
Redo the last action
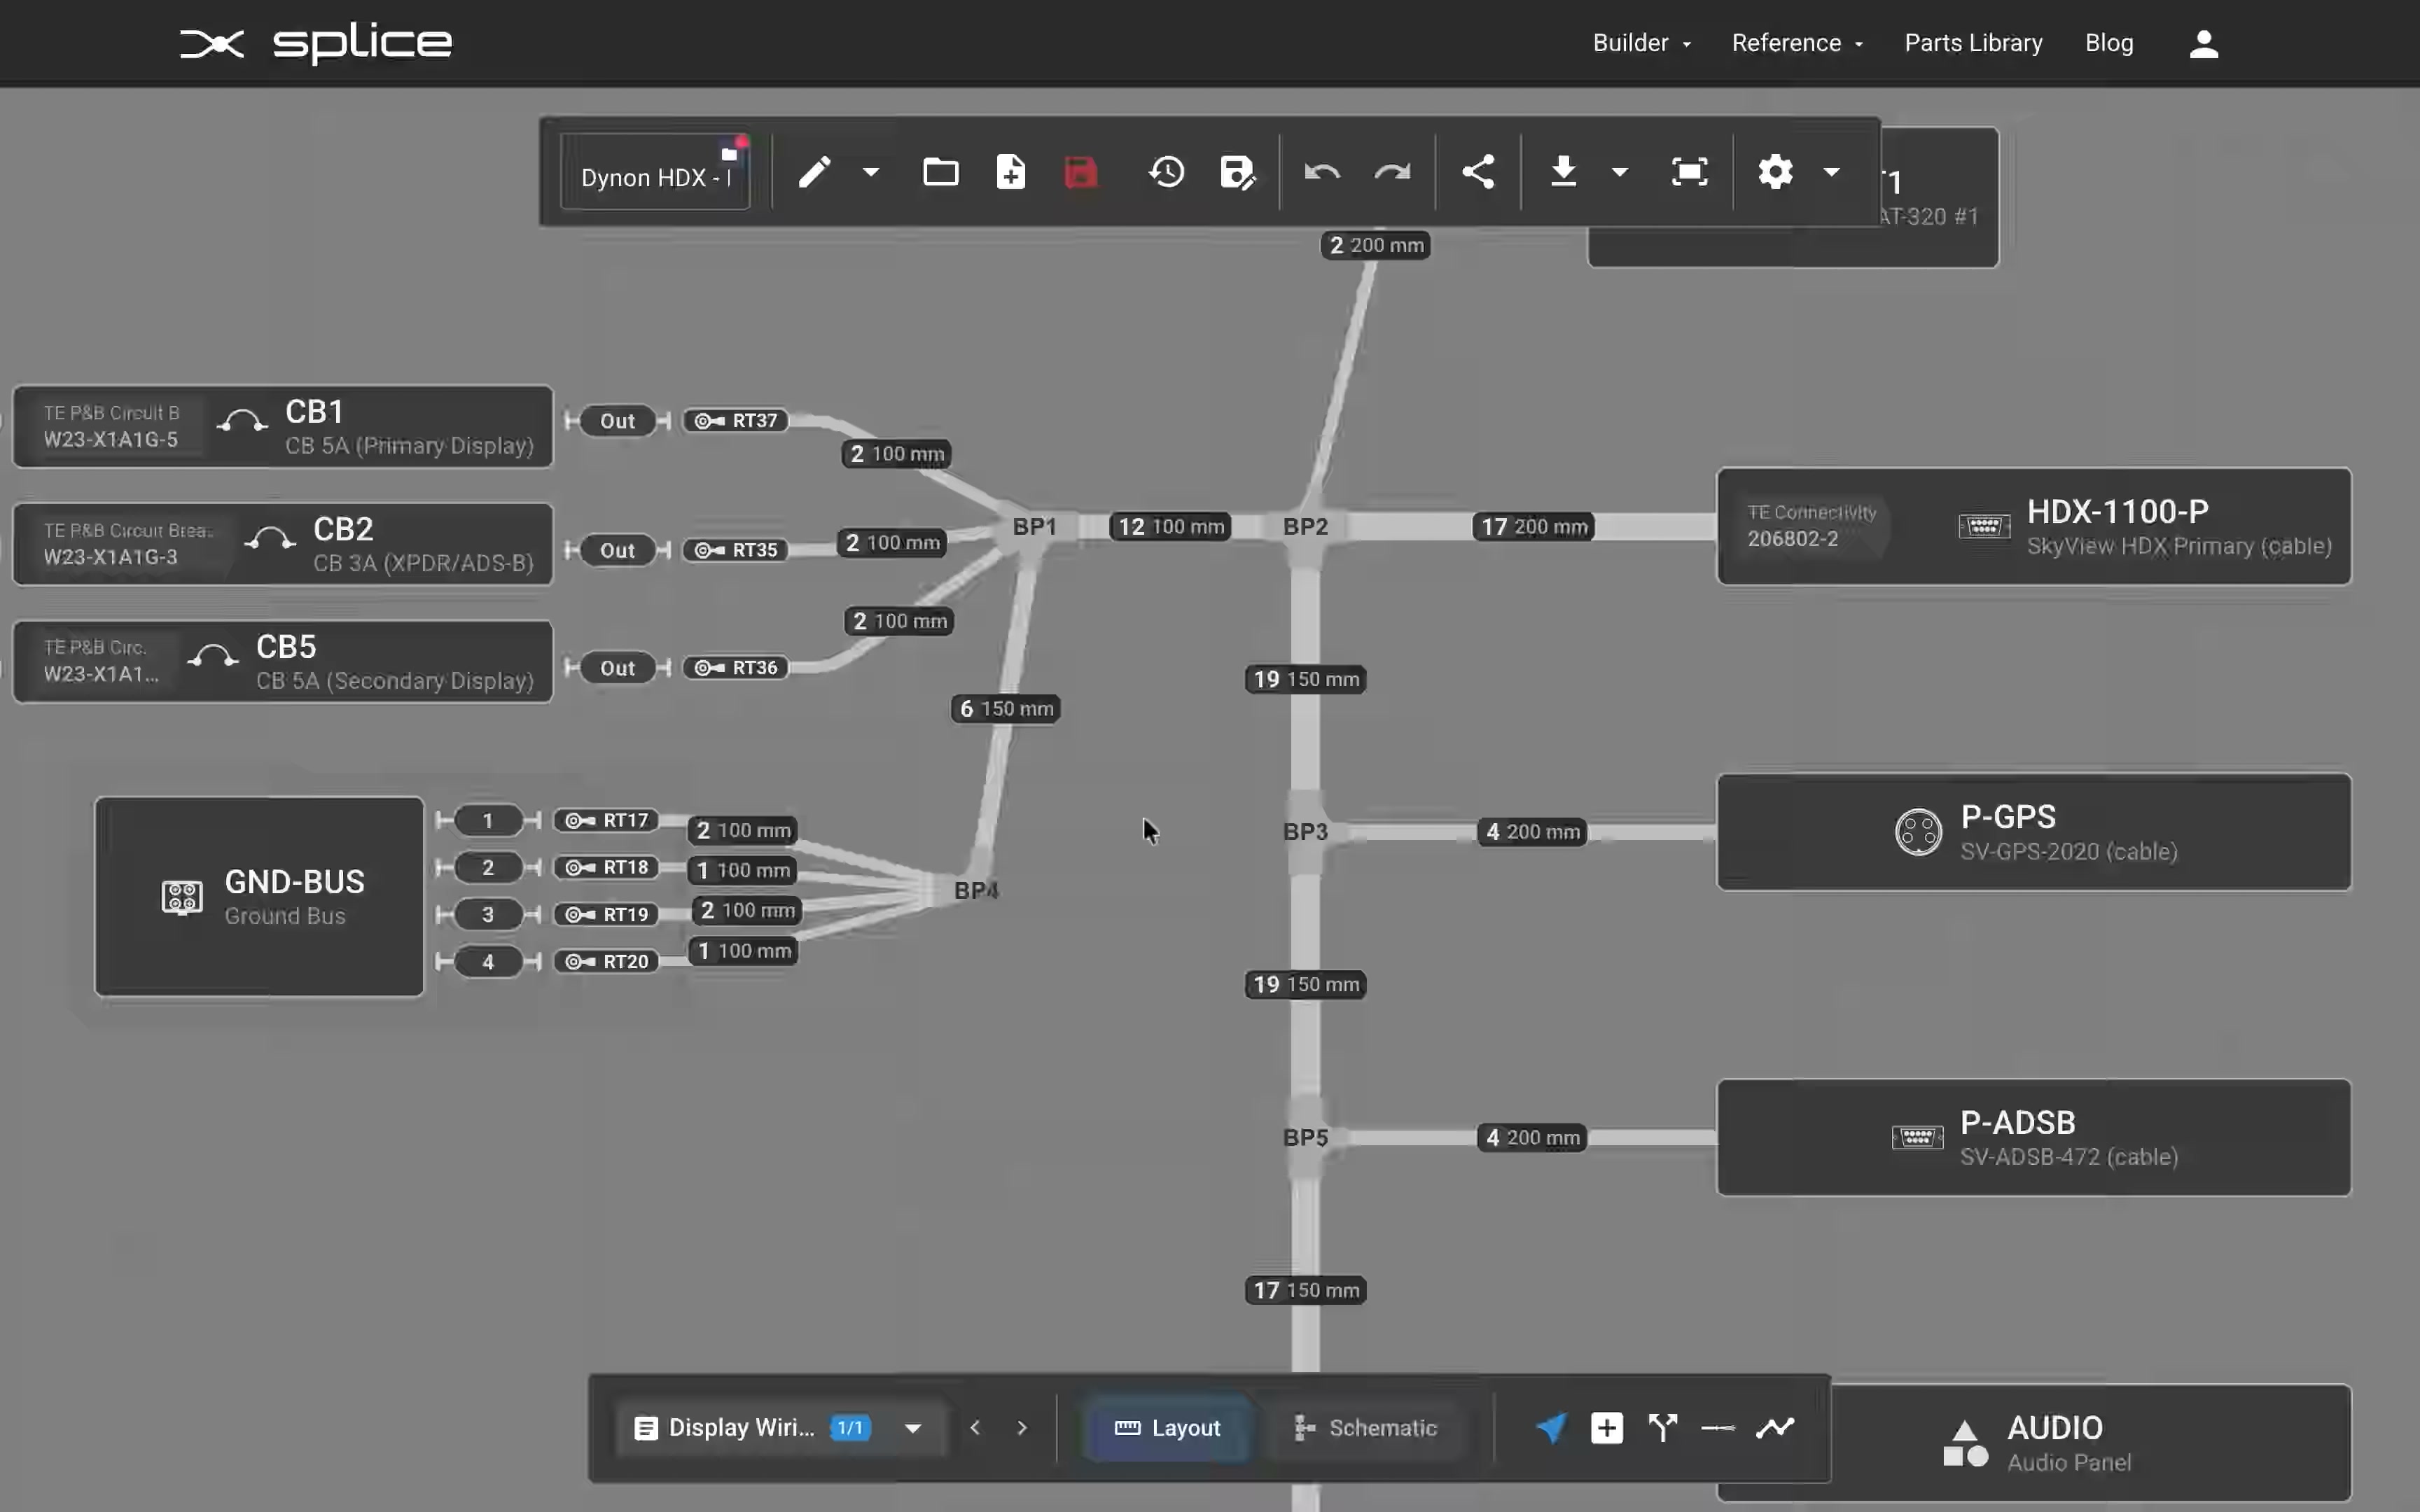coord(1392,171)
